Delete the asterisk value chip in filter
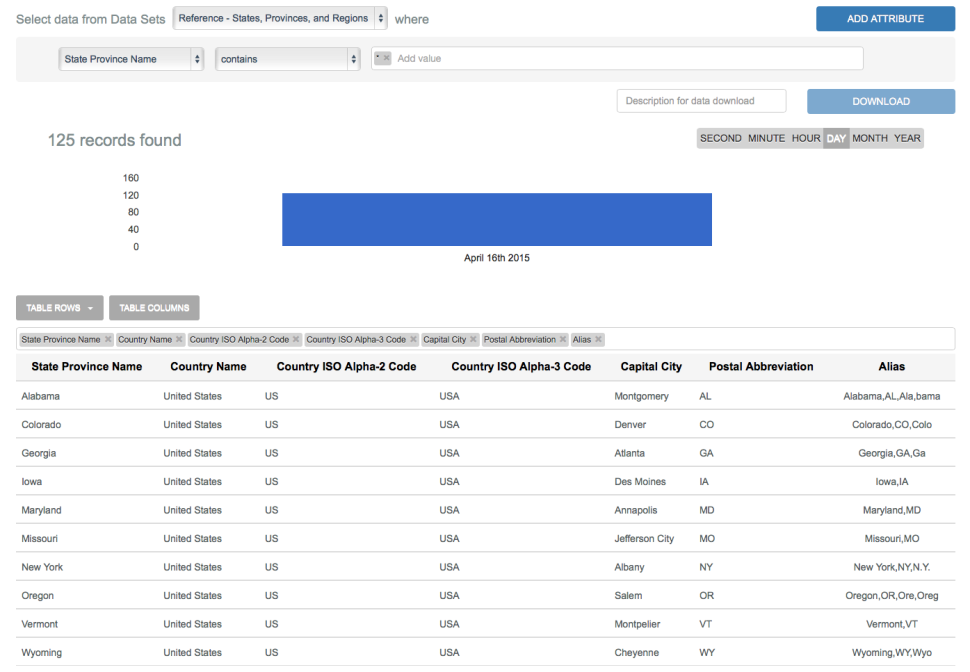Screen dimensions: 970x672 click(387, 59)
